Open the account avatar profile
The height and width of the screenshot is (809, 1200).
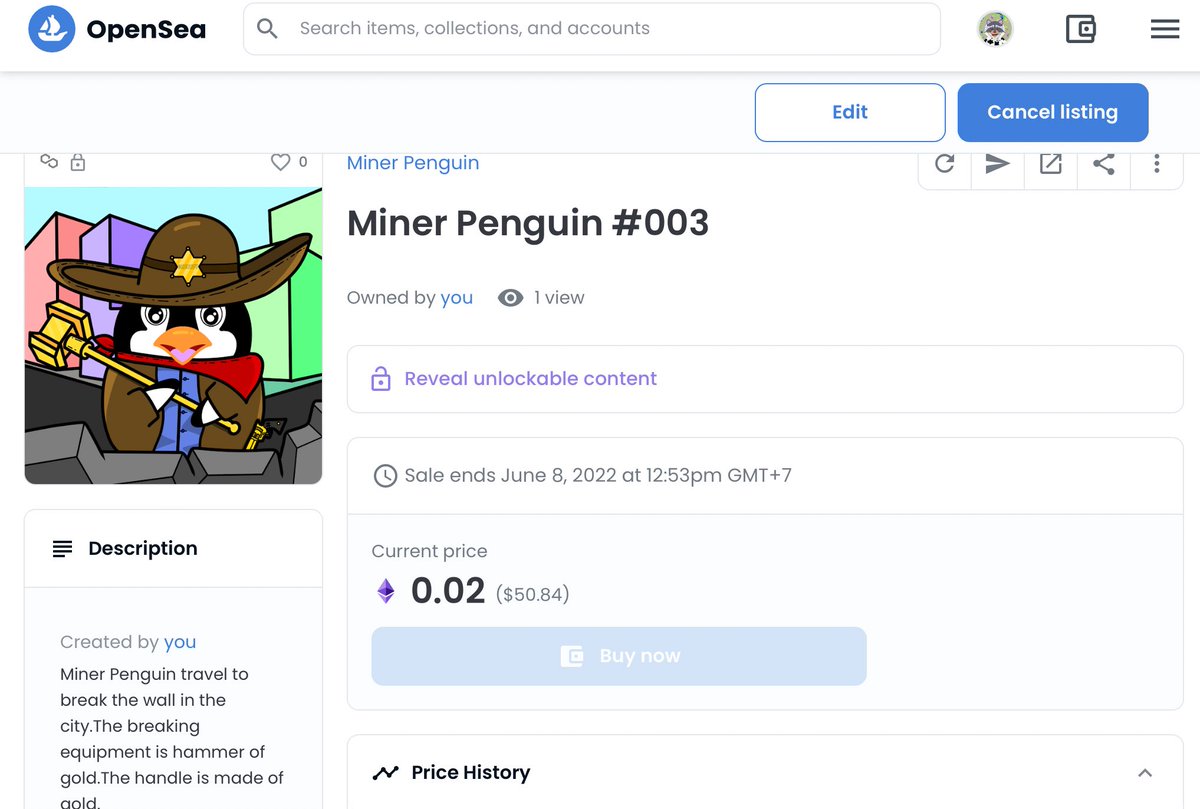click(x=995, y=29)
